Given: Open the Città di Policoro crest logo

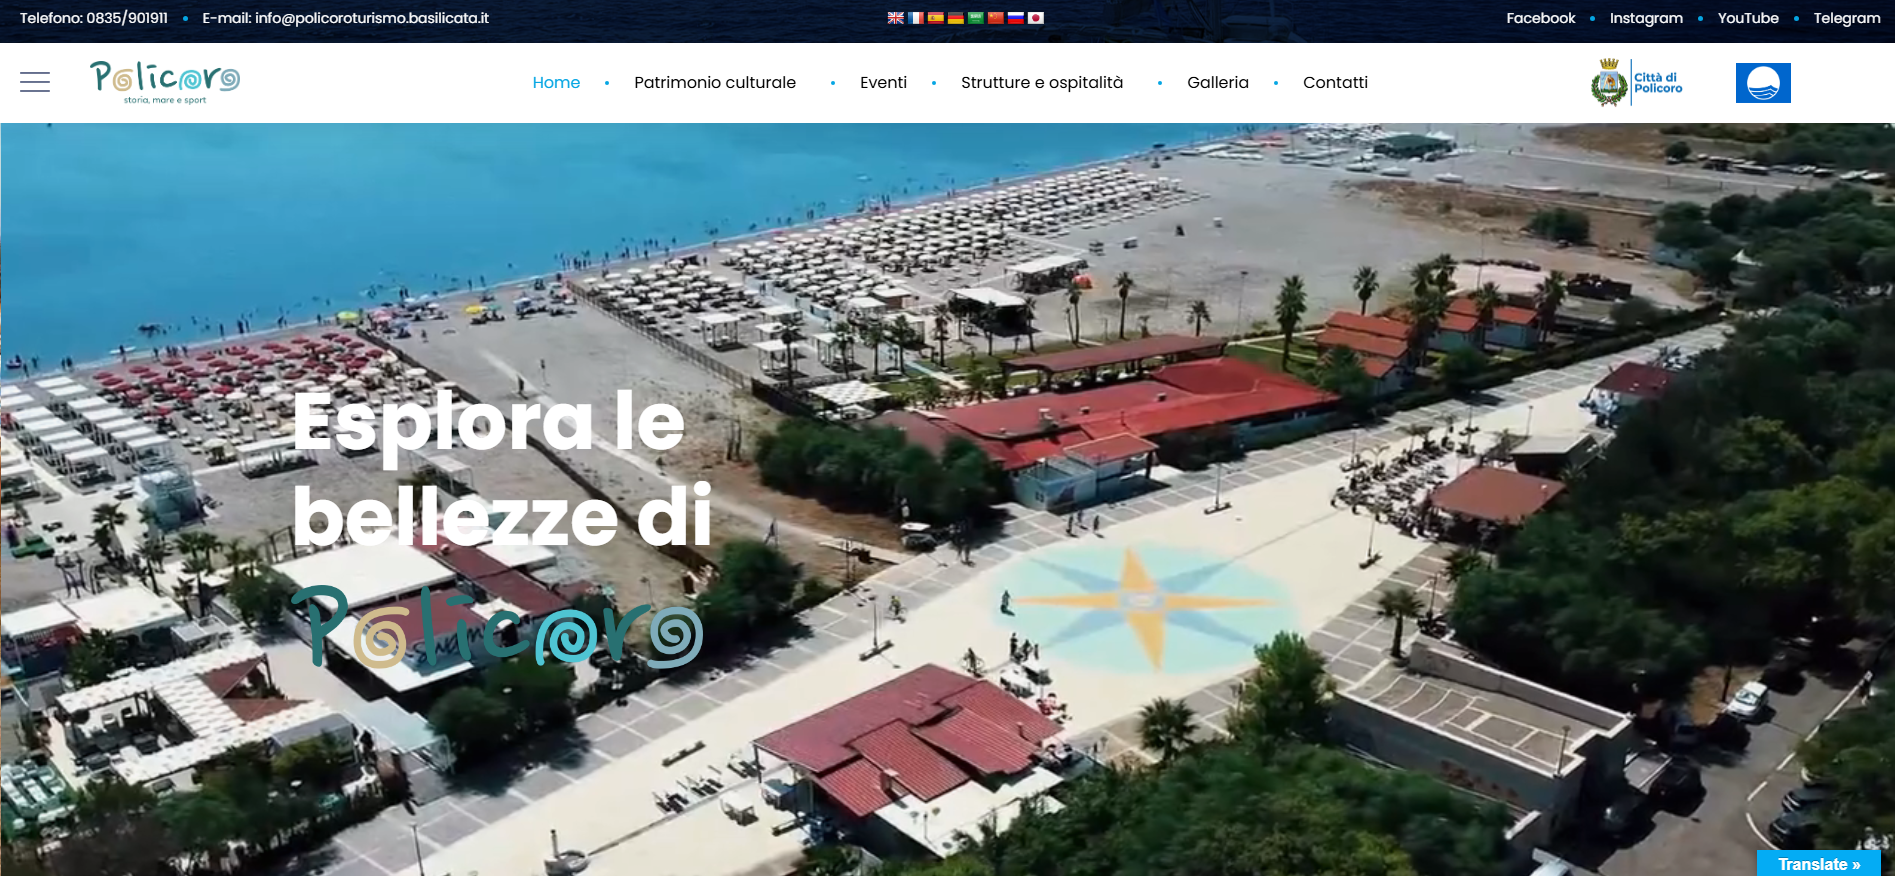Looking at the screenshot, I should (x=1637, y=82).
